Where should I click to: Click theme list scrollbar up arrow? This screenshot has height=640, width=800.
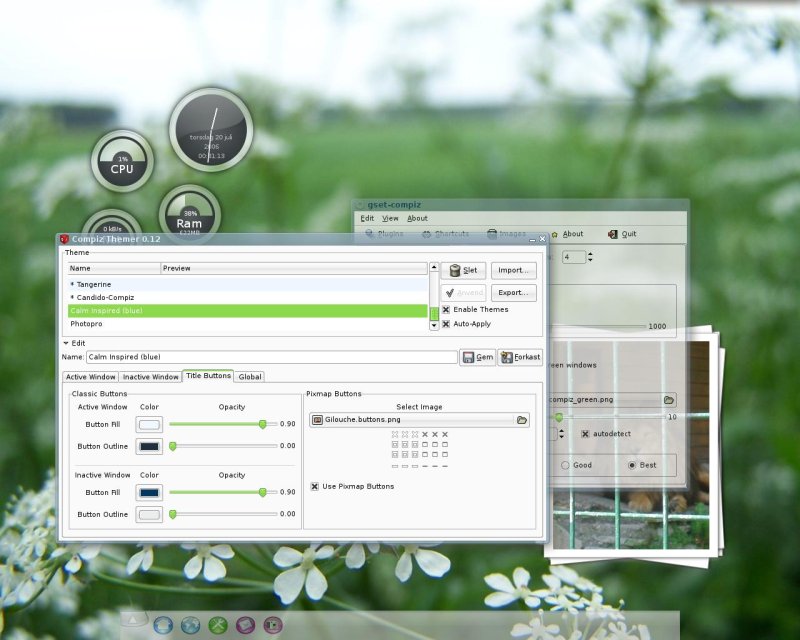coord(434,267)
